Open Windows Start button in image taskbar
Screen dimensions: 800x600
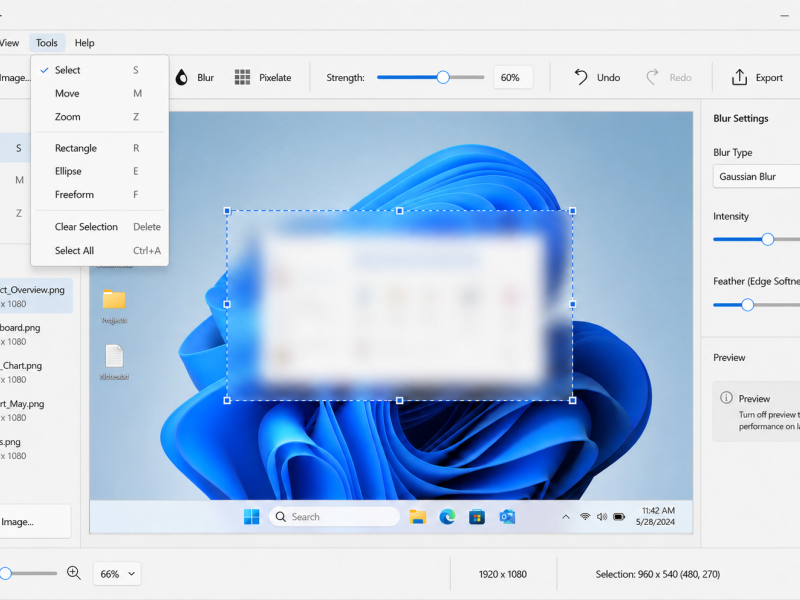click(x=252, y=517)
